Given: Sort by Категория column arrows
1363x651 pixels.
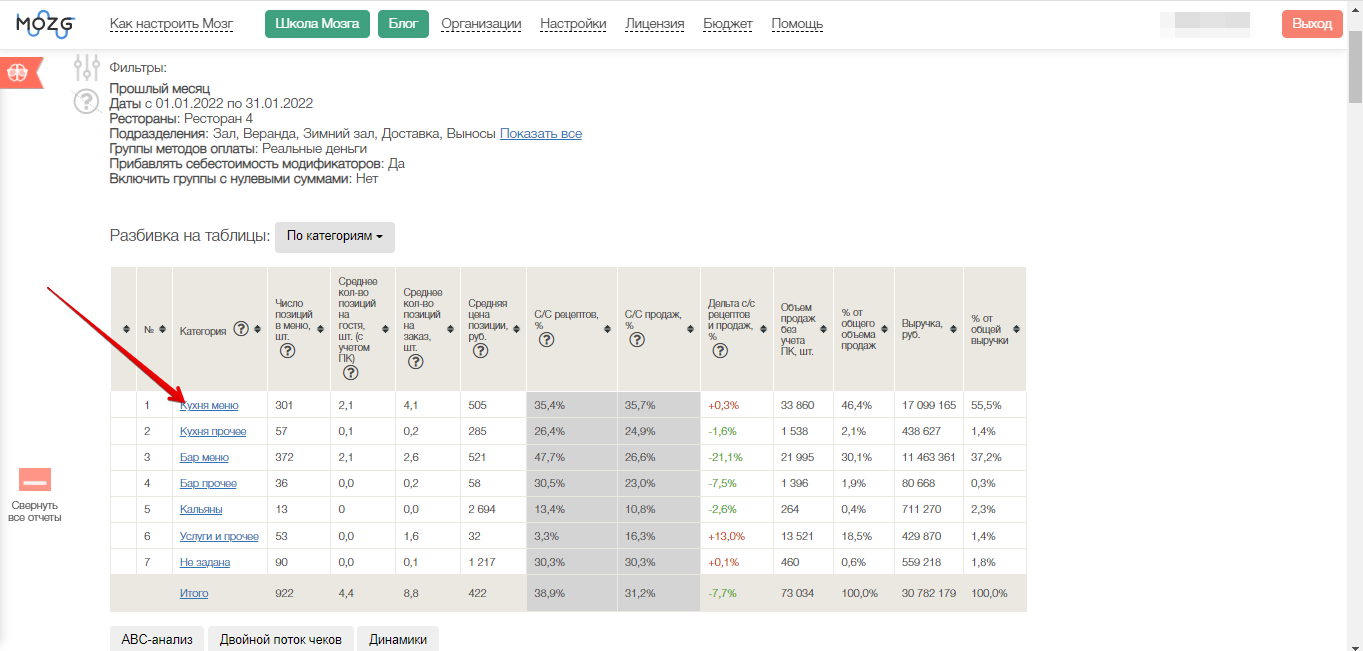Looking at the screenshot, I should click(257, 329).
